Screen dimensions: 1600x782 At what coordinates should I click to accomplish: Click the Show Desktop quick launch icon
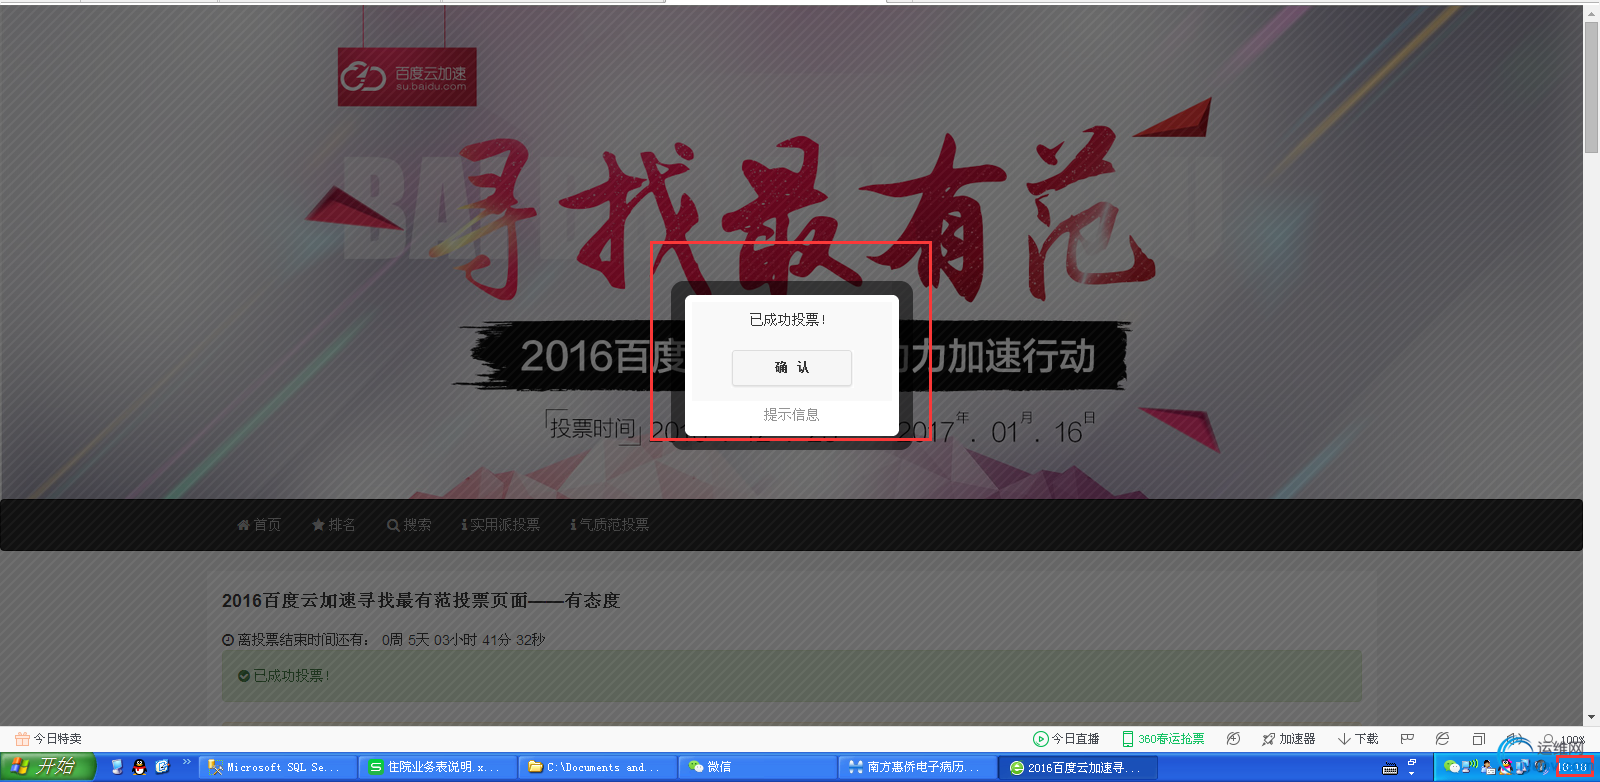click(x=116, y=767)
